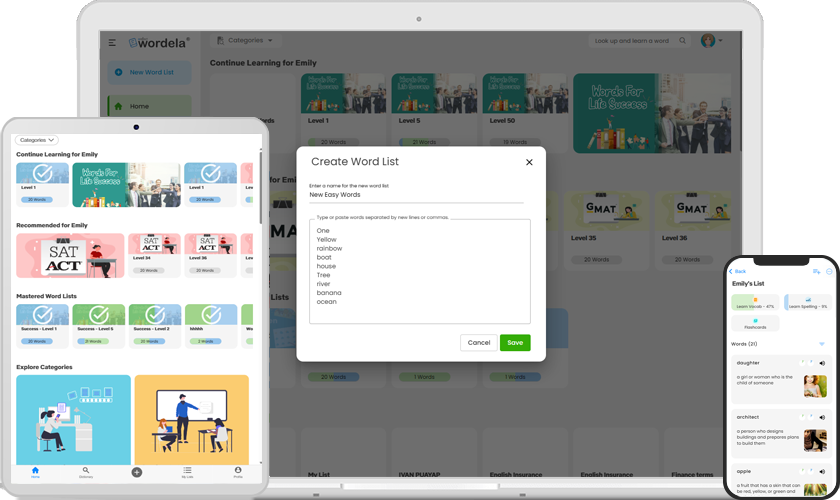840x500 pixels.
Task: Tap the Home icon in tablet bottom bar
Action: [x=35, y=471]
